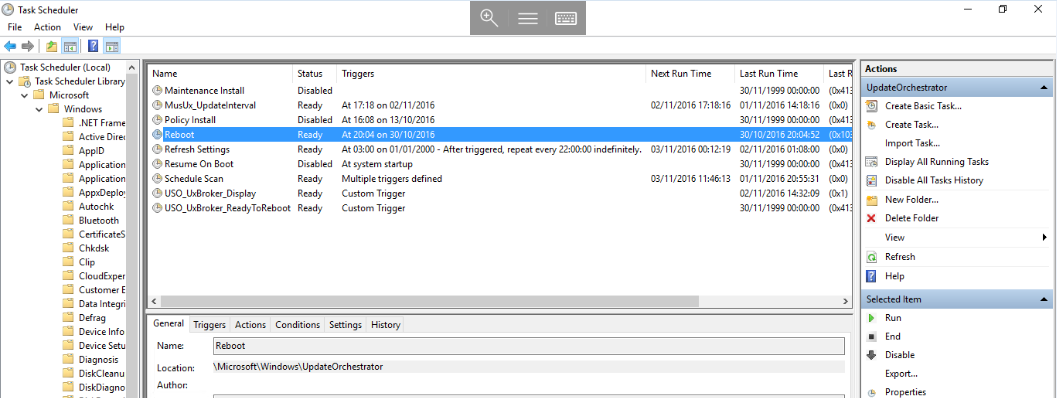Open the Action menu
The width and height of the screenshot is (1057, 398).
(x=47, y=27)
